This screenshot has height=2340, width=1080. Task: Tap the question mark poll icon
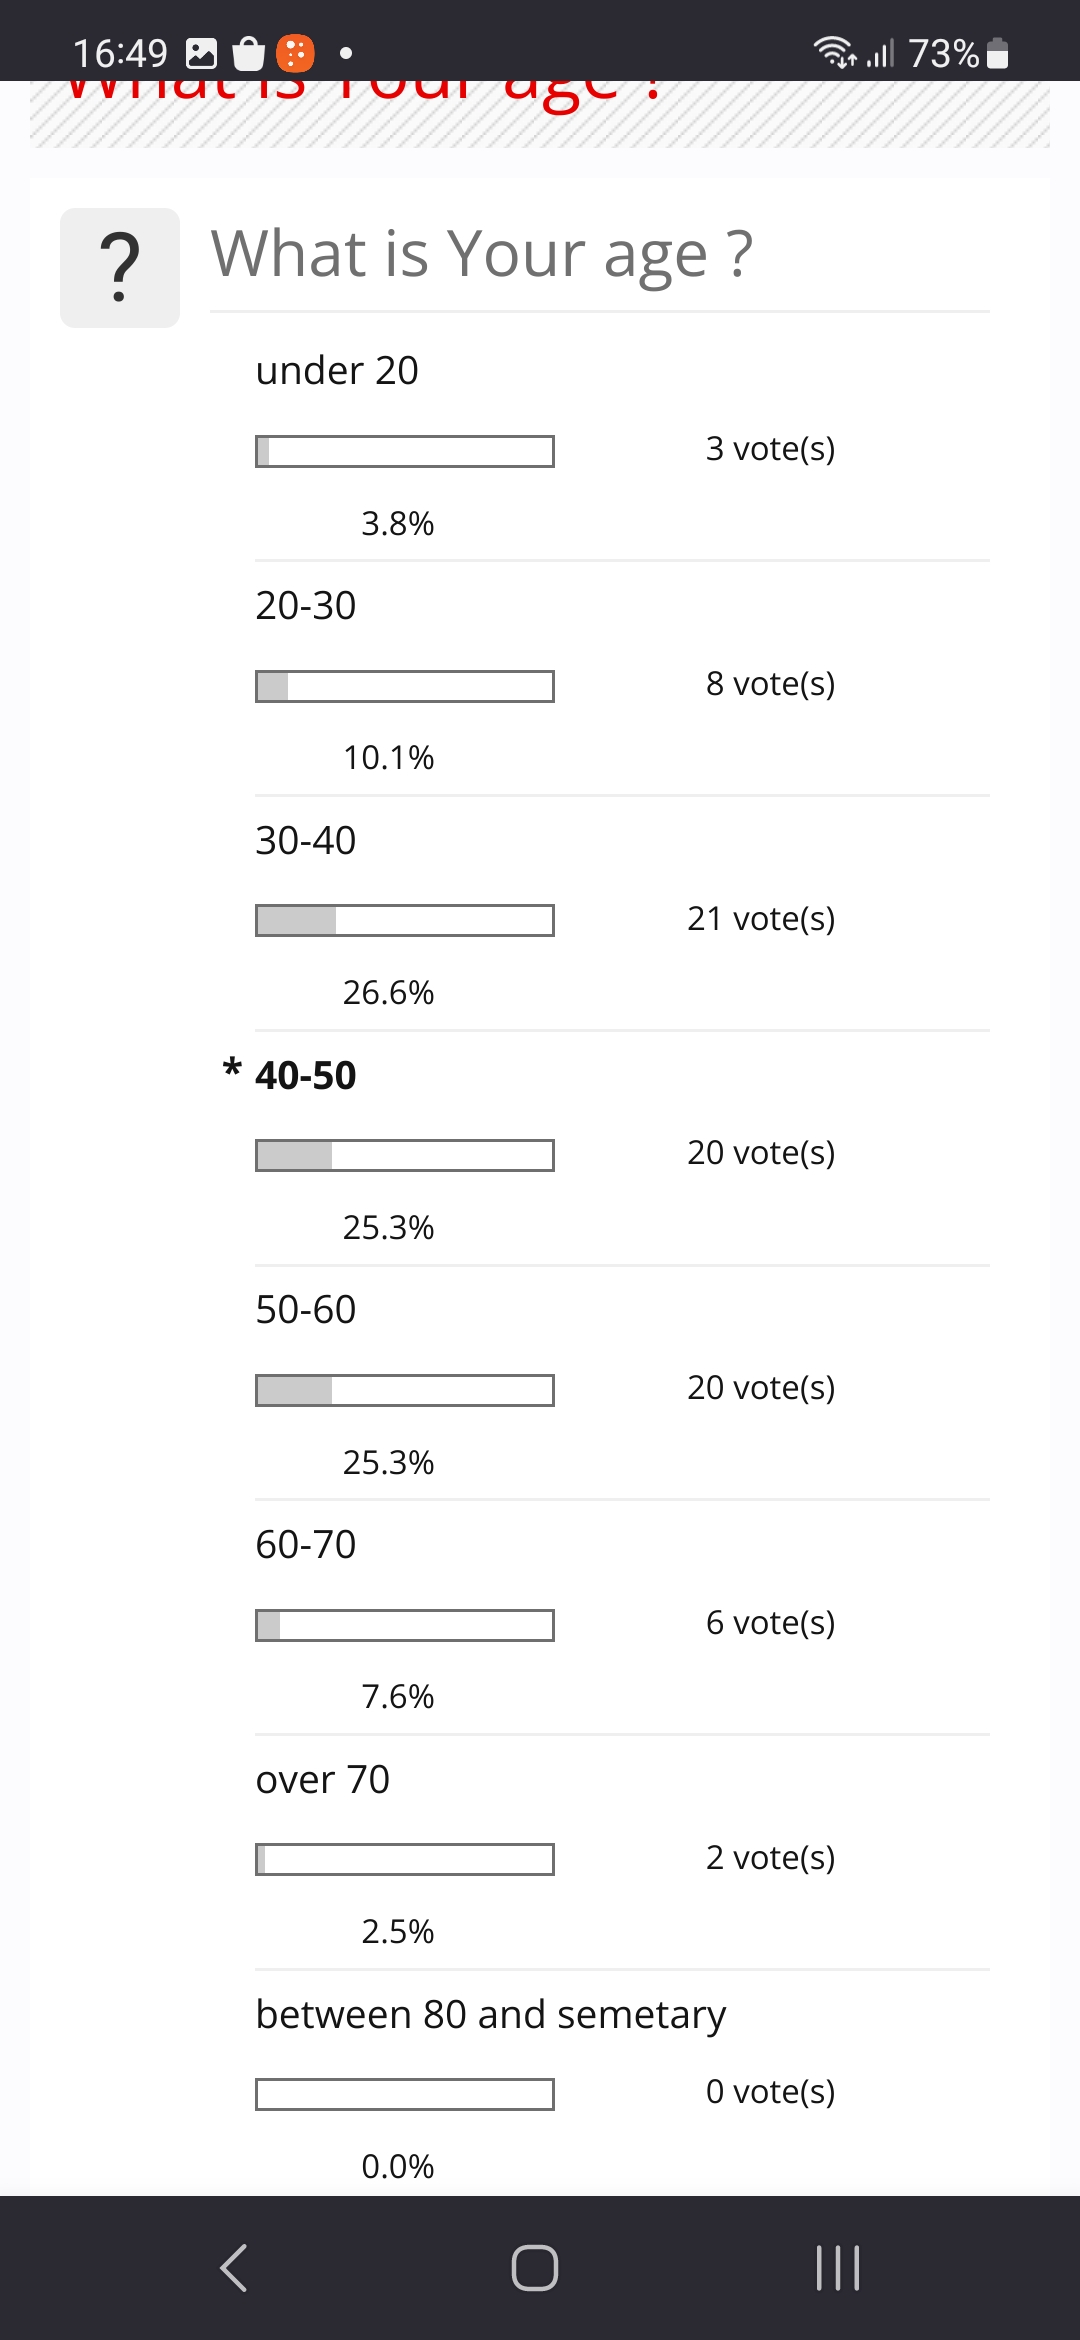pyautogui.click(x=120, y=268)
